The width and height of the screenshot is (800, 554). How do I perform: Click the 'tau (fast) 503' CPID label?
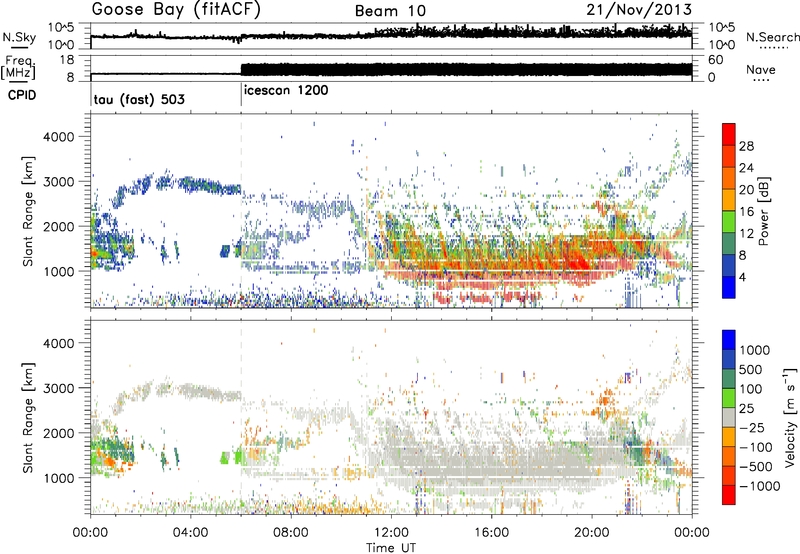139,99
